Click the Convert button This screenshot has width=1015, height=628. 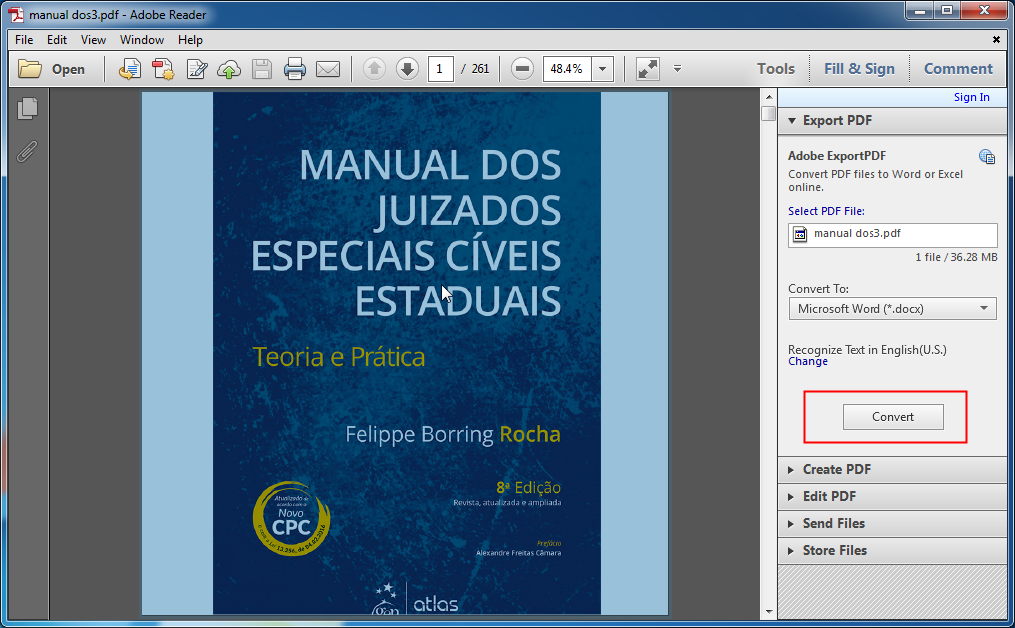pos(893,417)
